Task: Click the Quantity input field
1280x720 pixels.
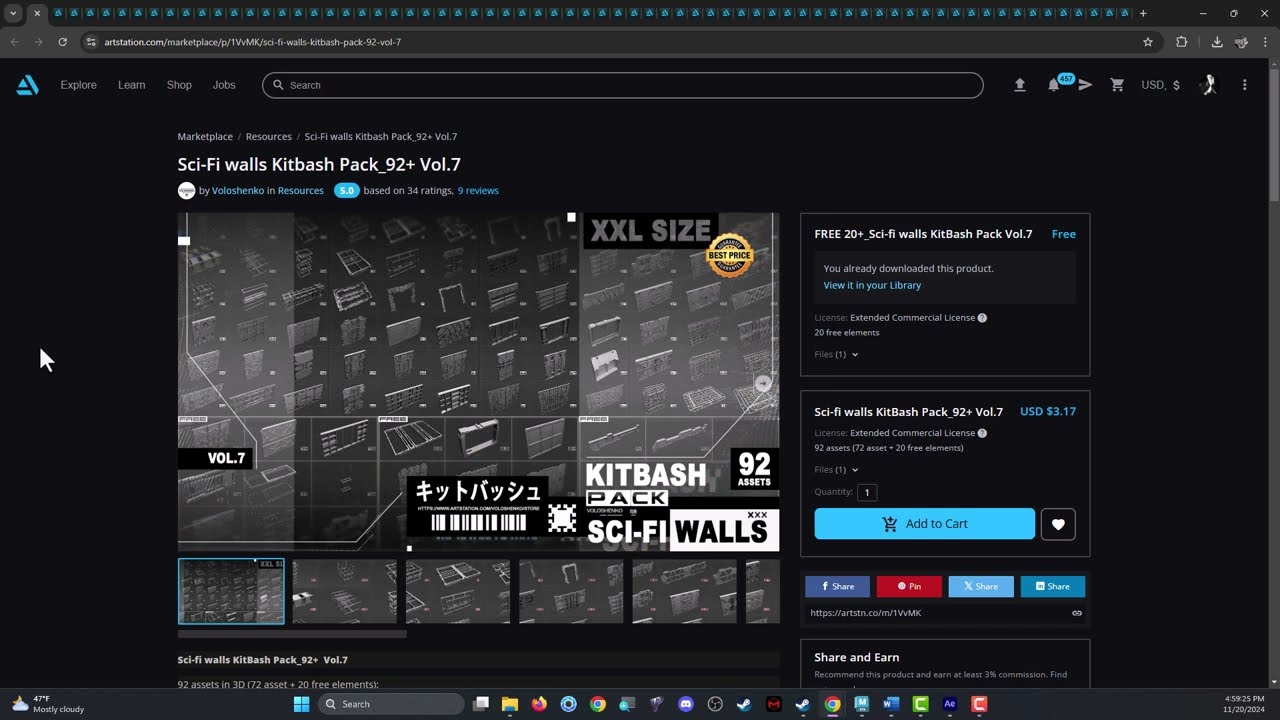Action: pyautogui.click(x=867, y=492)
